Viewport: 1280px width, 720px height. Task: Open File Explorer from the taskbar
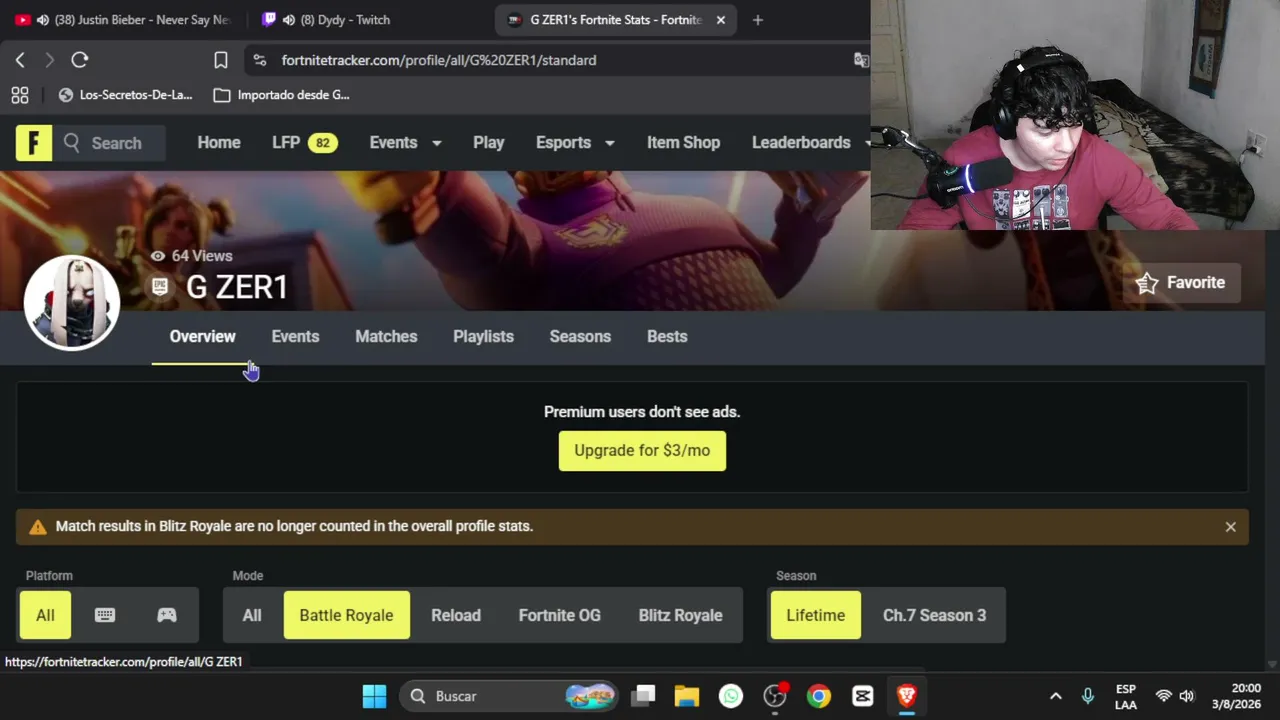point(686,696)
